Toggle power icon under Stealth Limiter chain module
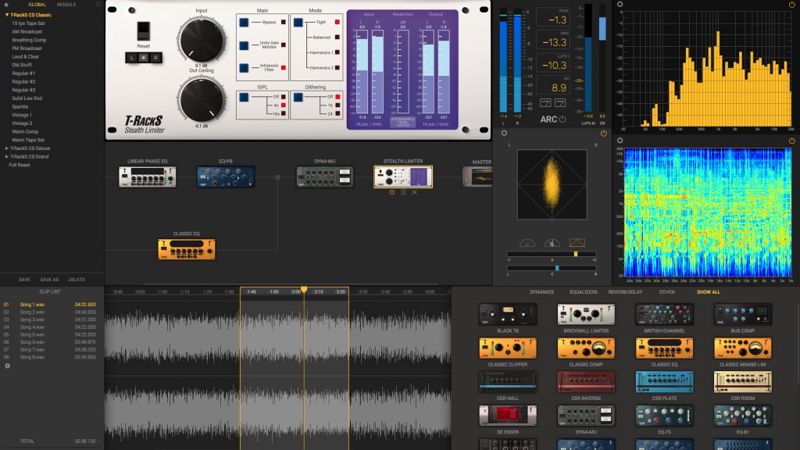800x450 pixels. (392, 193)
